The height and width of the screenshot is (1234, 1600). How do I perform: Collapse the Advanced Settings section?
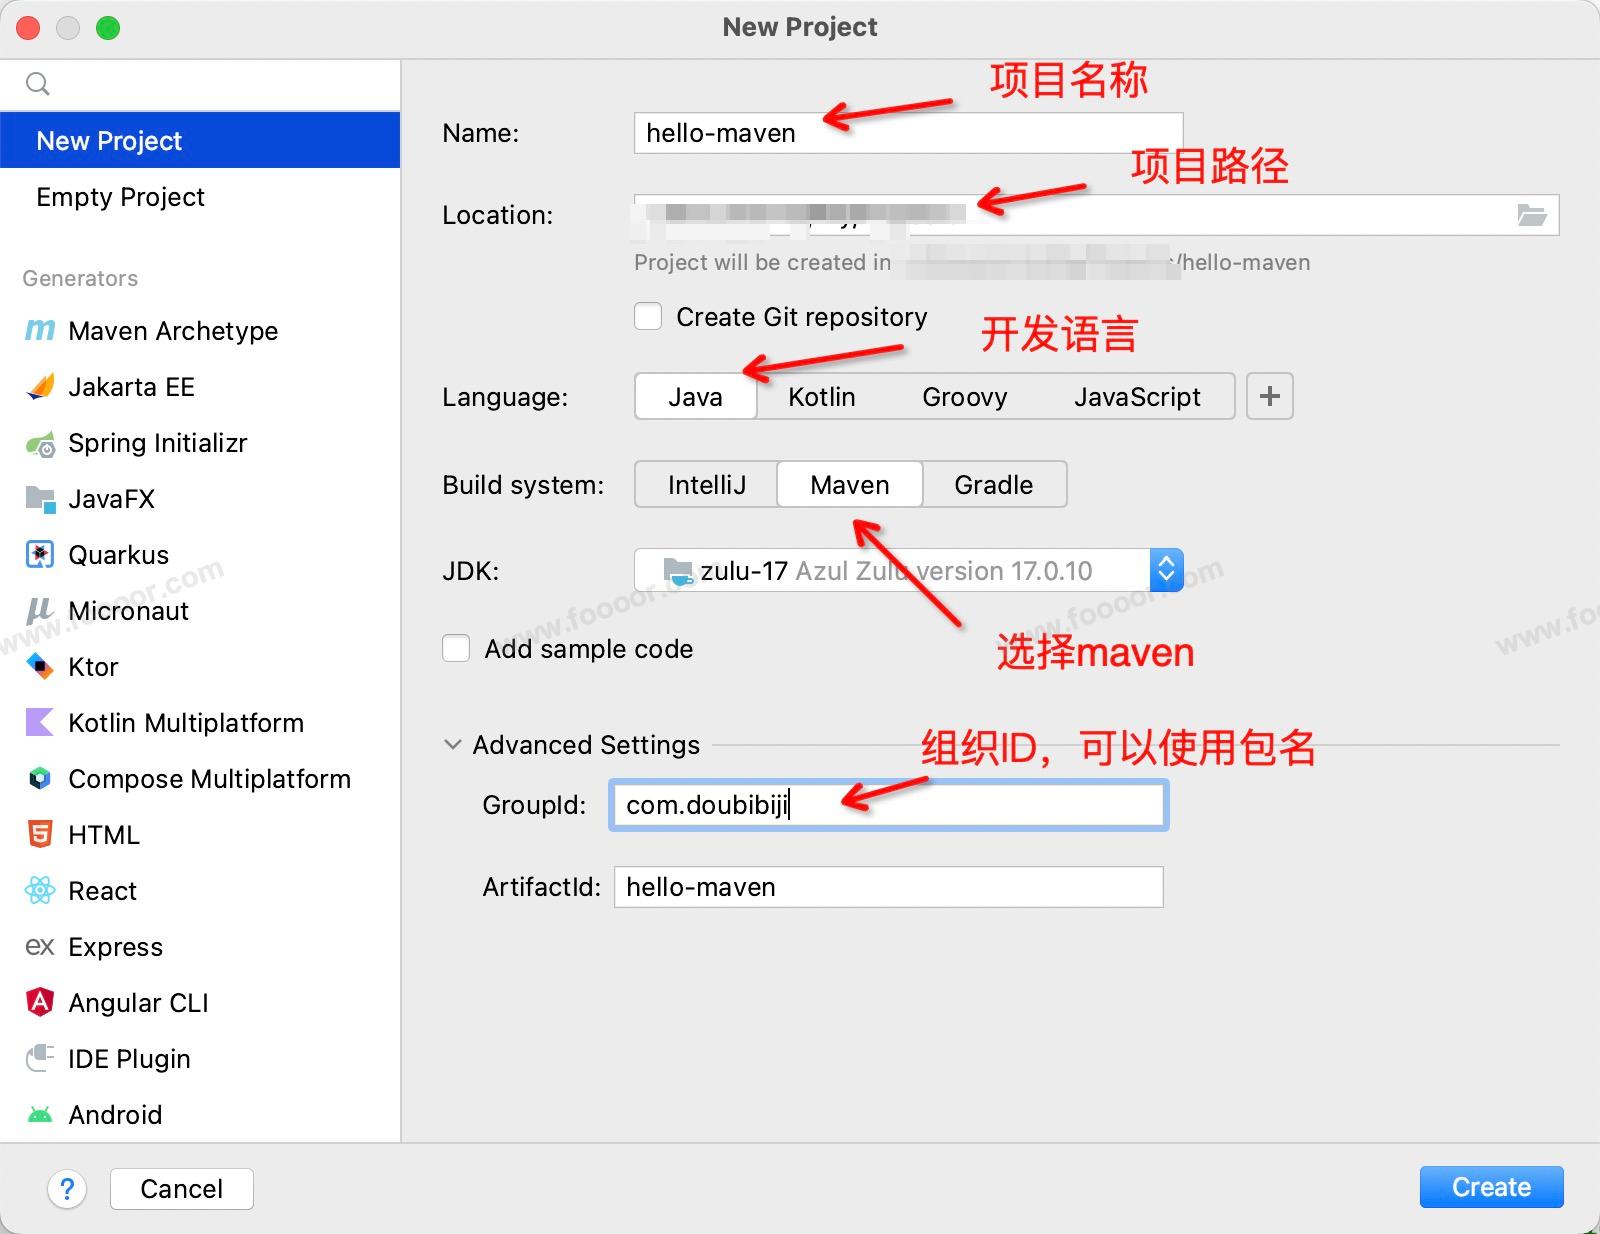[x=453, y=745]
